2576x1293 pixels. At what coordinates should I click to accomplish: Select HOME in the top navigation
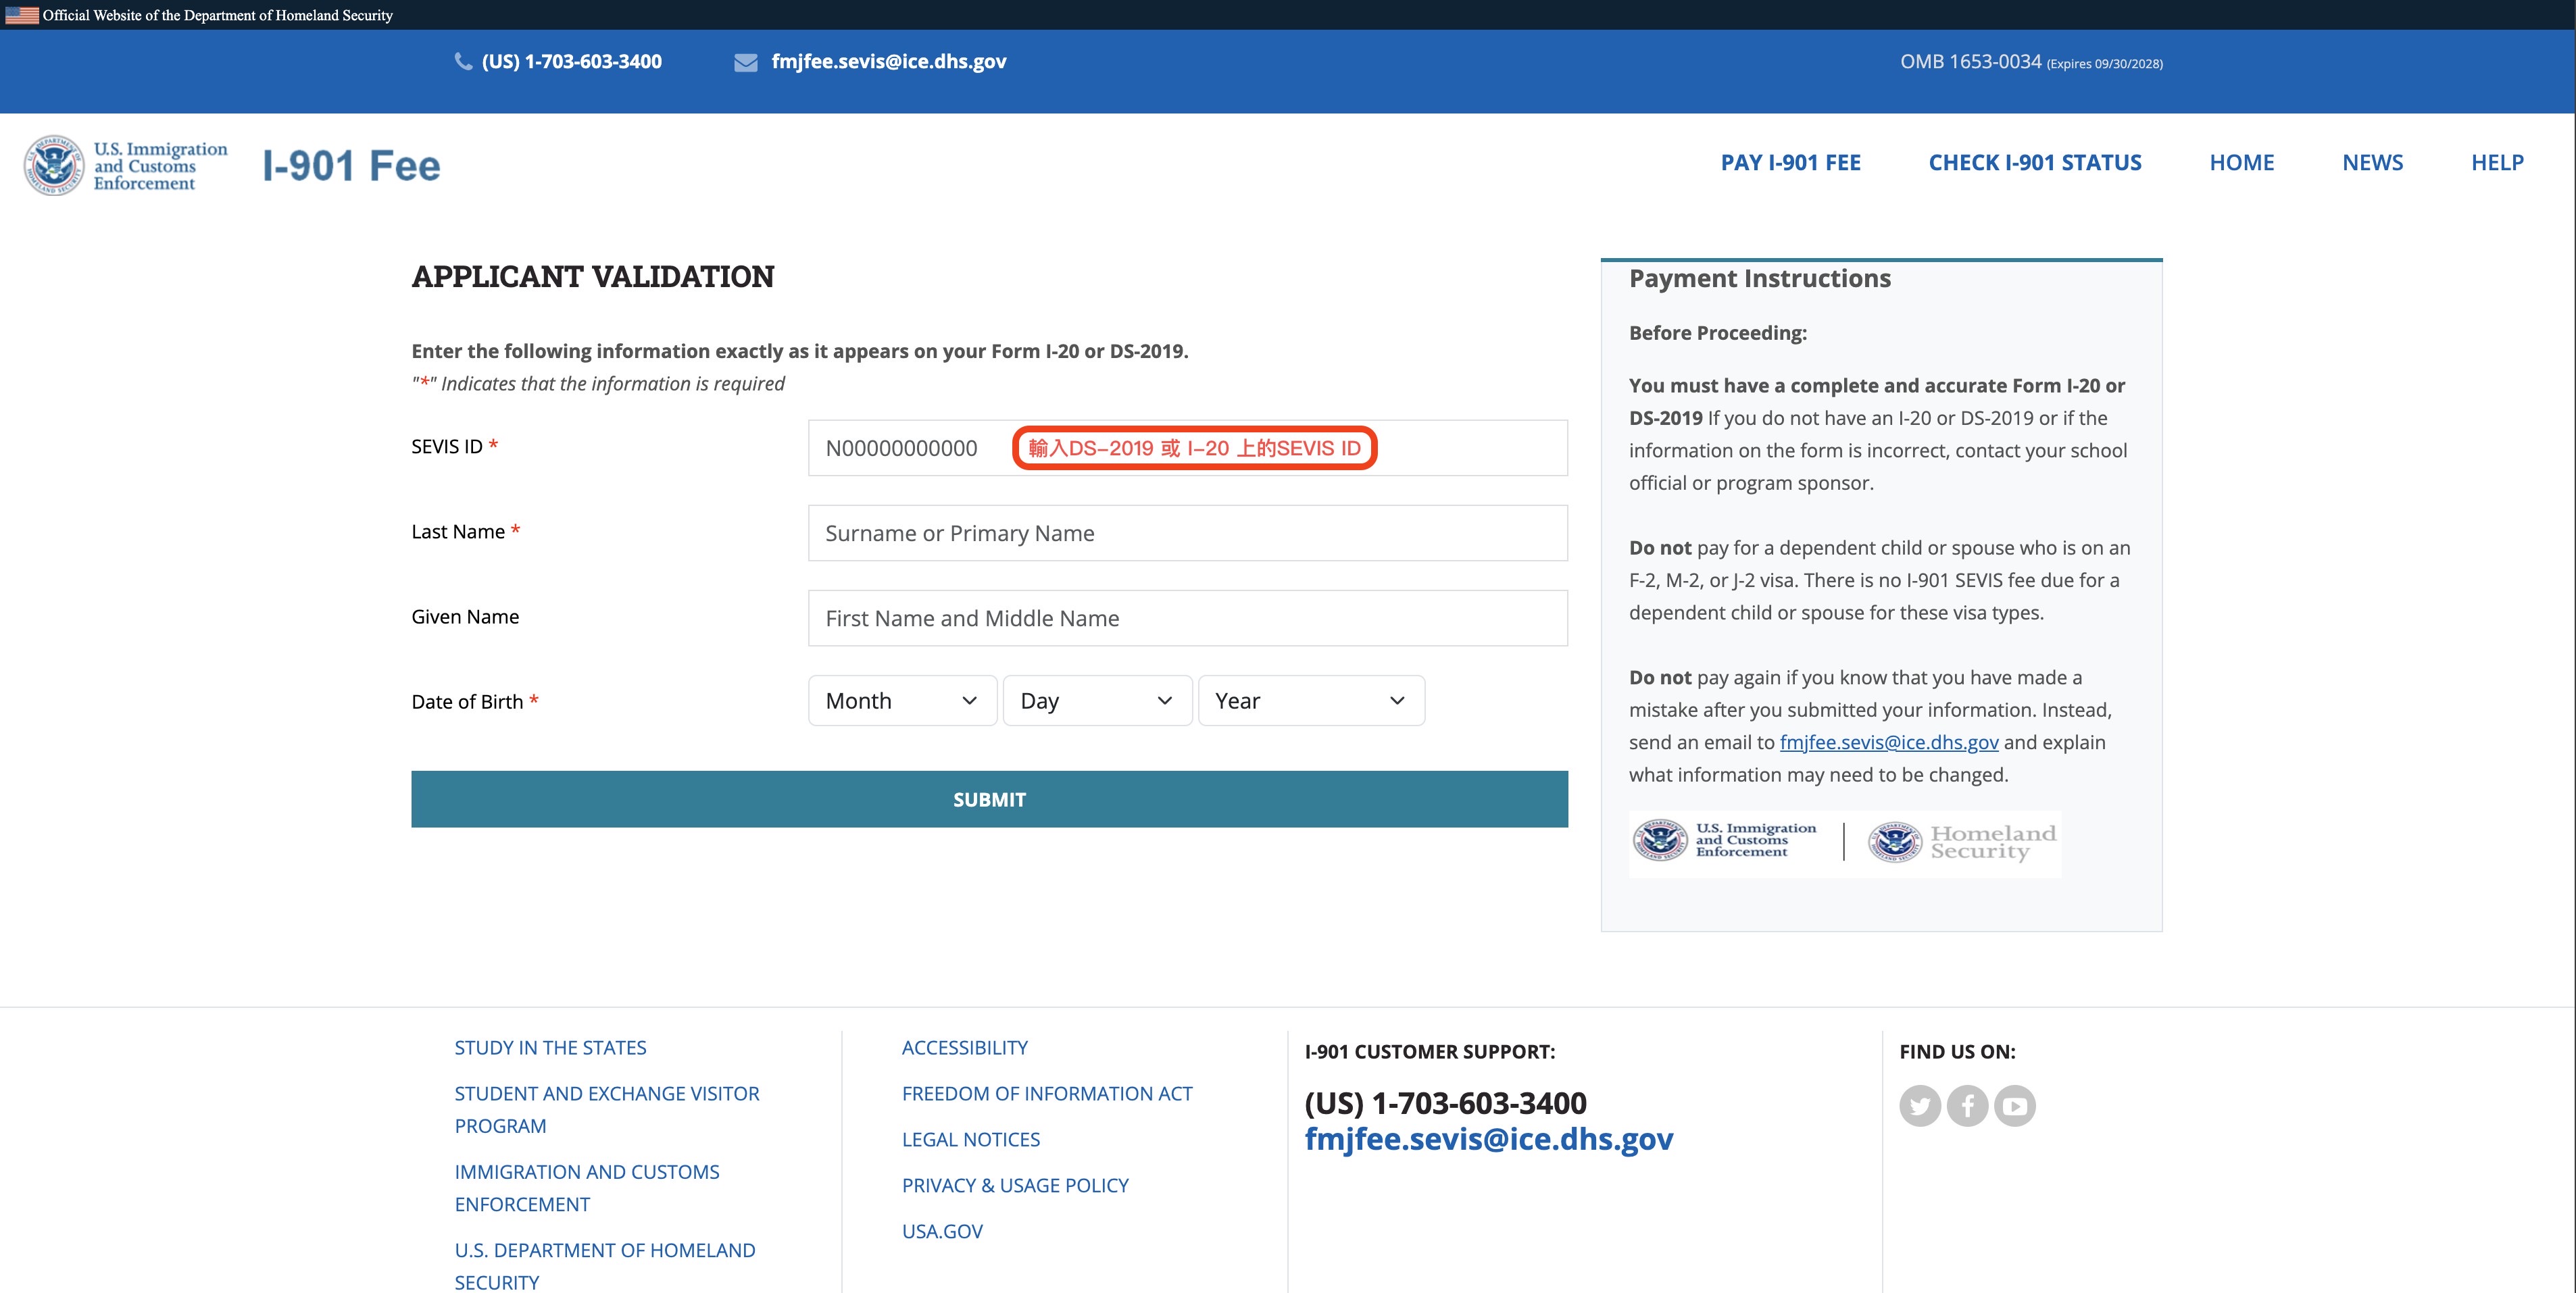[2241, 163]
